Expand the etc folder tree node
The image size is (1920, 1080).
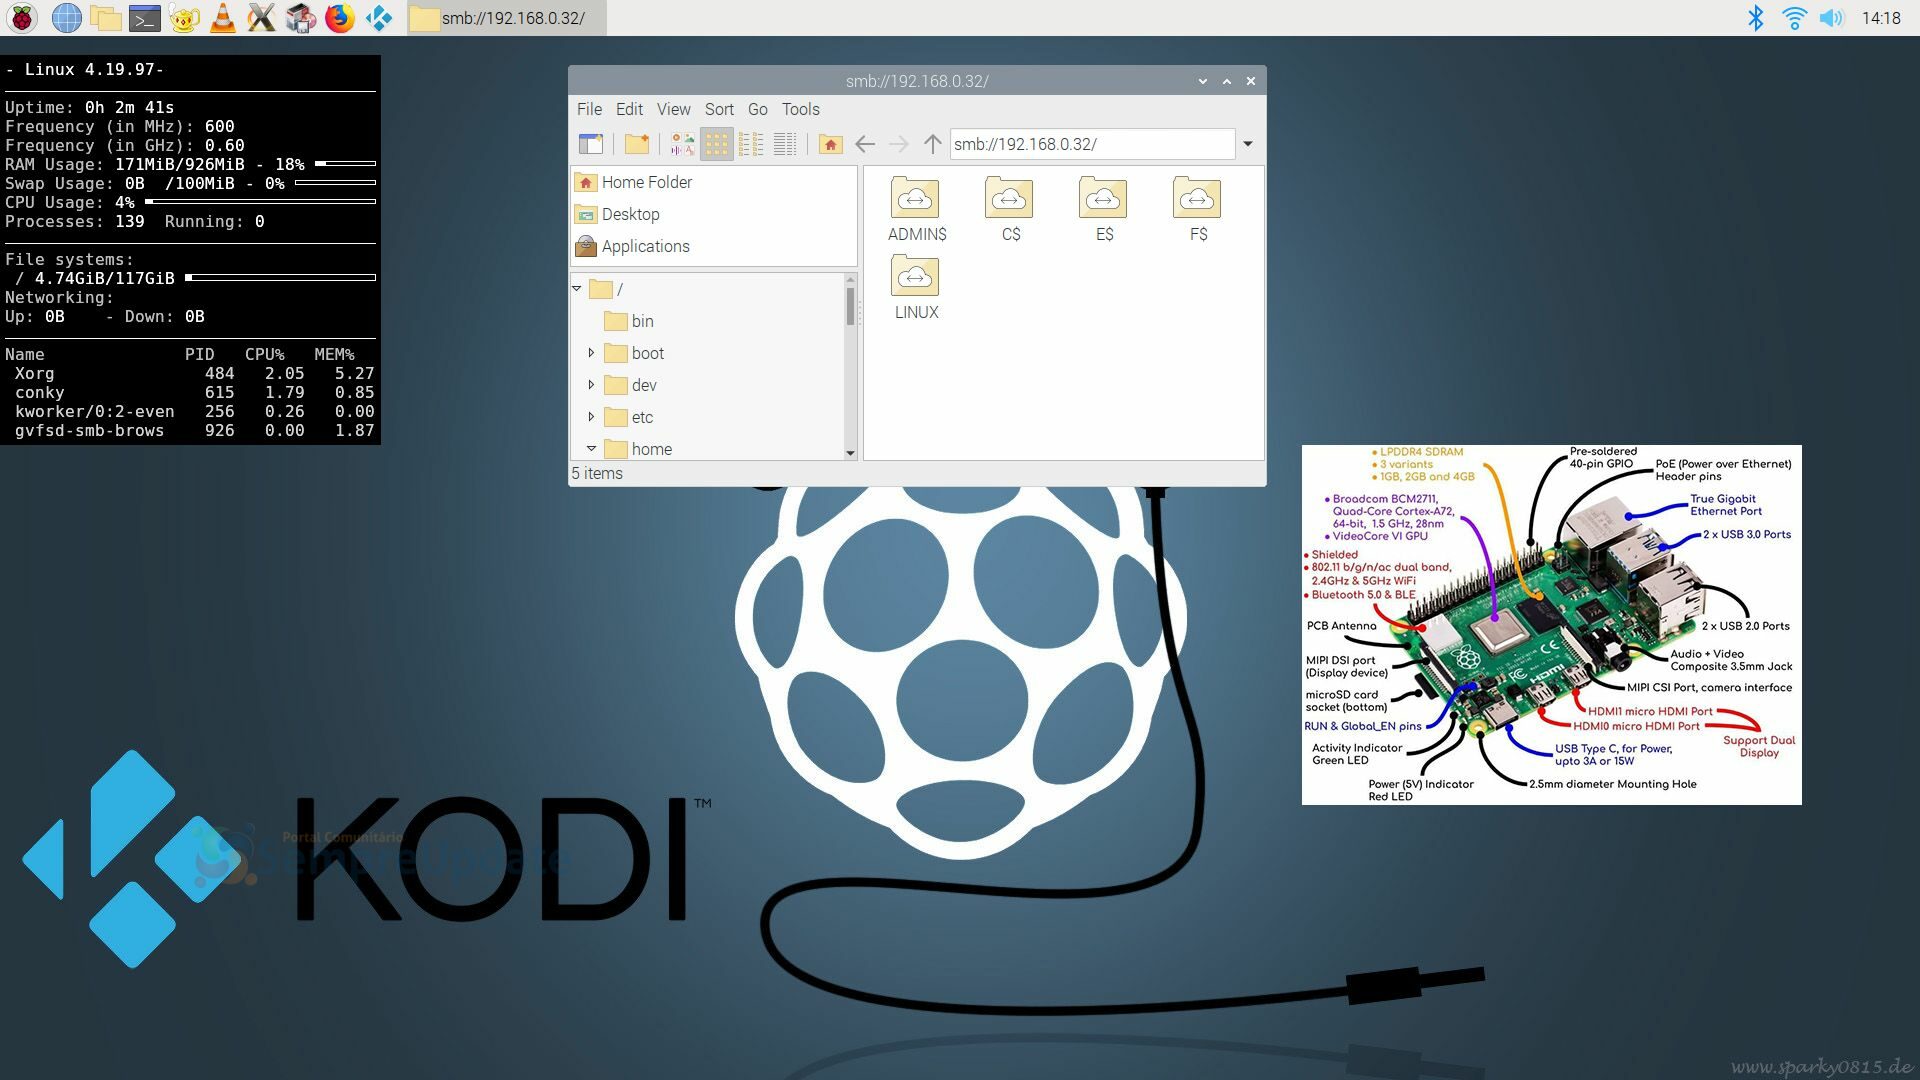(x=591, y=417)
